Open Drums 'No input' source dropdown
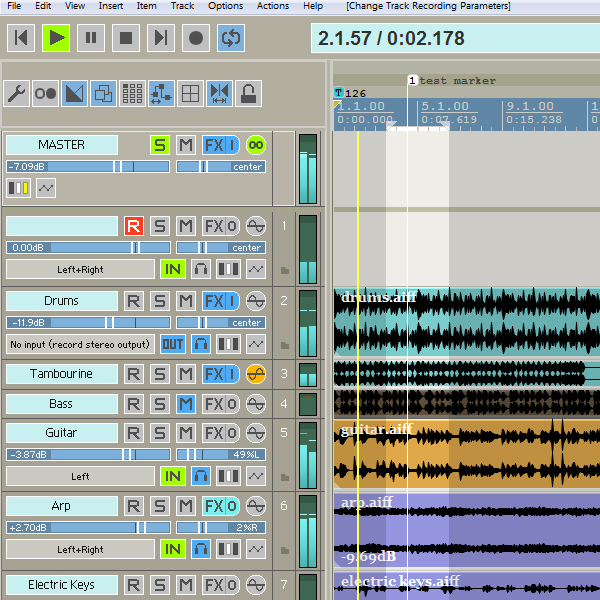 coord(80,344)
